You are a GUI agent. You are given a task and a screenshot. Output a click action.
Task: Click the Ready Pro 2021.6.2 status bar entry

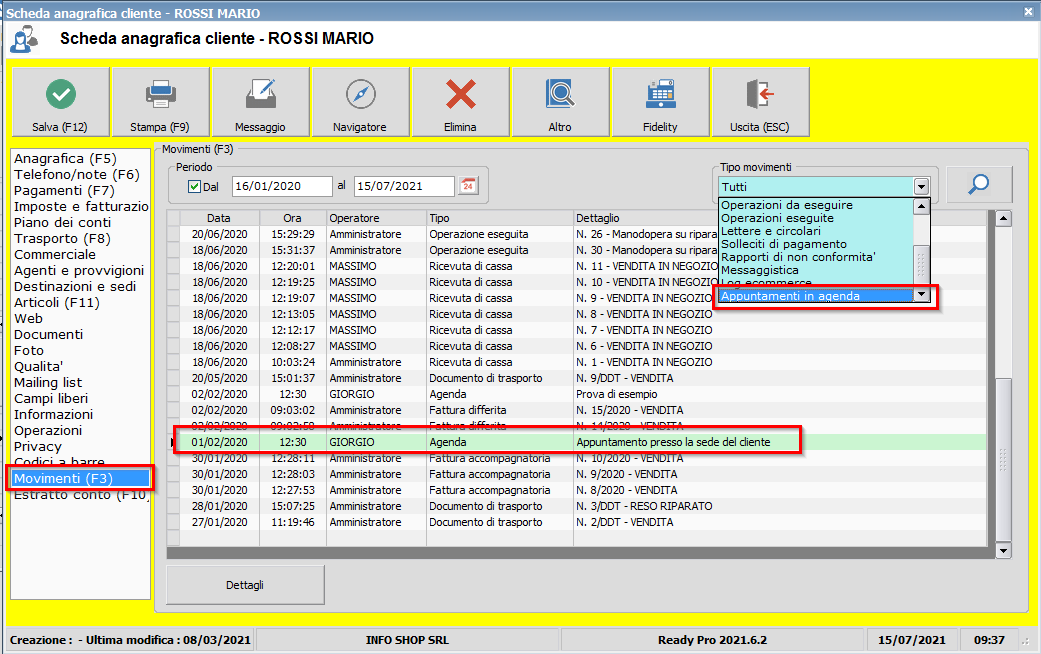click(712, 640)
